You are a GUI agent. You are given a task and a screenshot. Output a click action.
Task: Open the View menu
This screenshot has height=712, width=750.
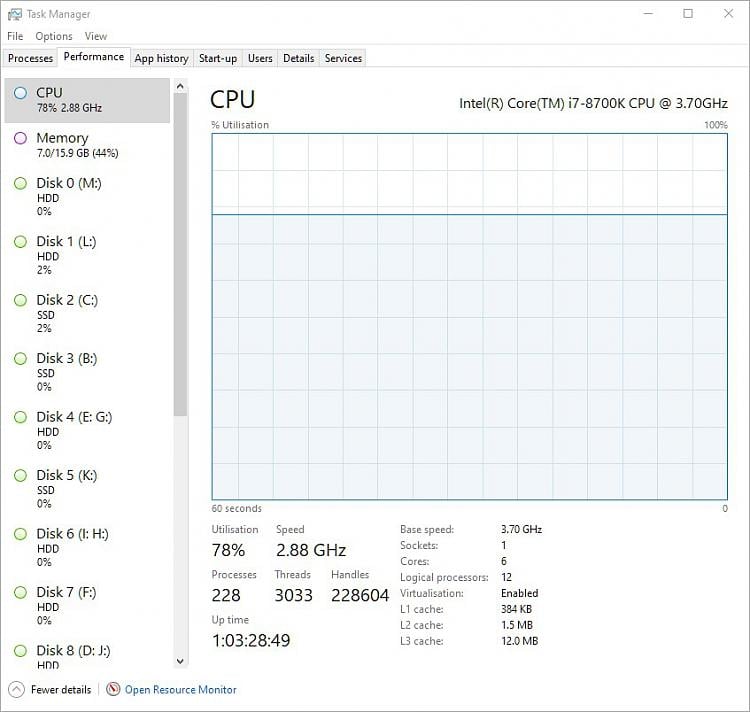coord(96,36)
